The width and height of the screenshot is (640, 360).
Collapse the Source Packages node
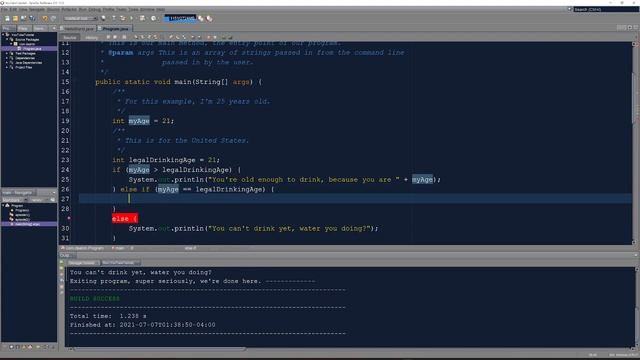7,39
